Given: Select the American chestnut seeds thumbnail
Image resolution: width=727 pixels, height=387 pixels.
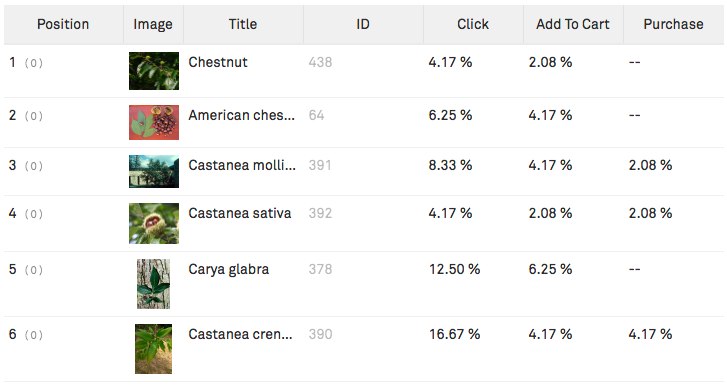Looking at the screenshot, I should click(x=154, y=122).
